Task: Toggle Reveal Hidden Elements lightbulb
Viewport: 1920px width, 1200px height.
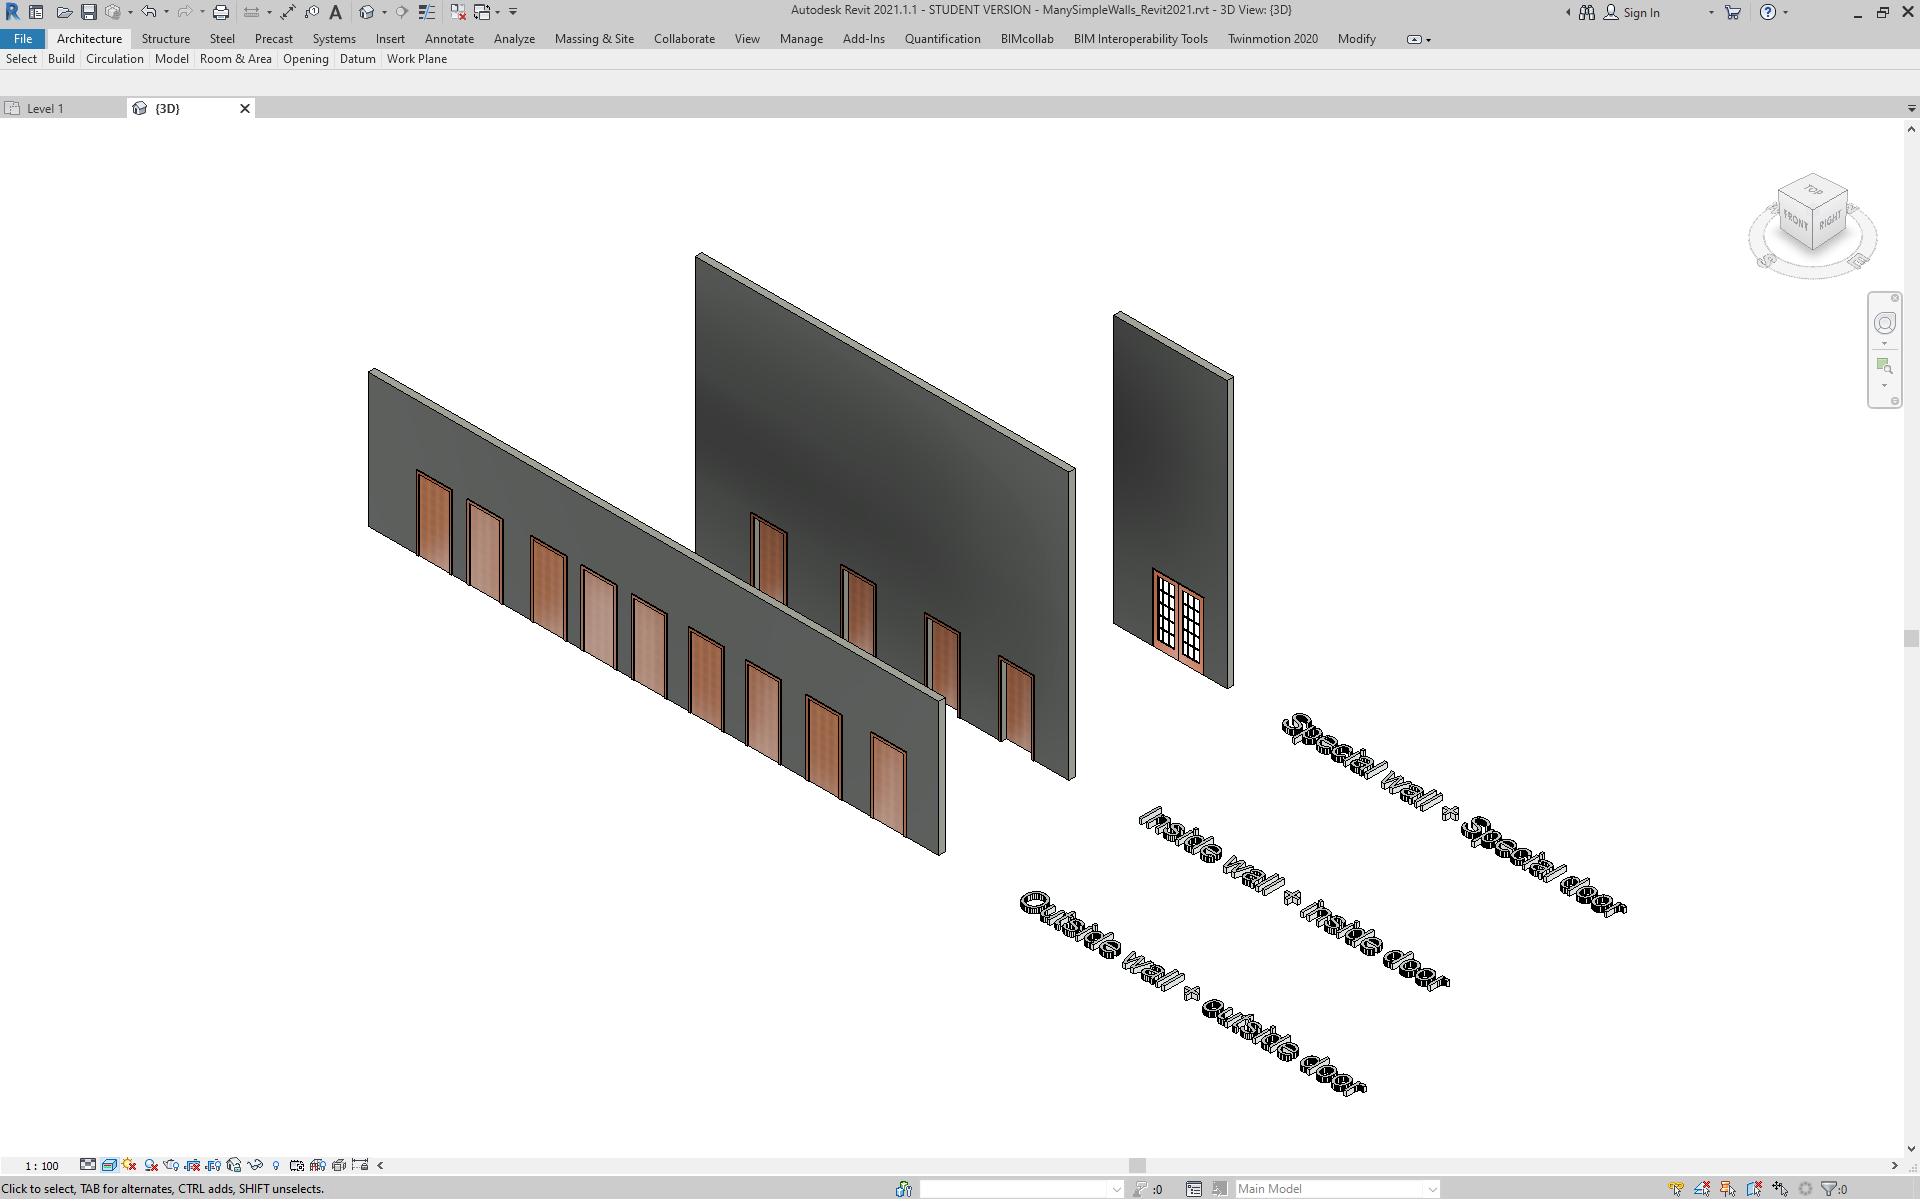Action: tap(276, 1165)
